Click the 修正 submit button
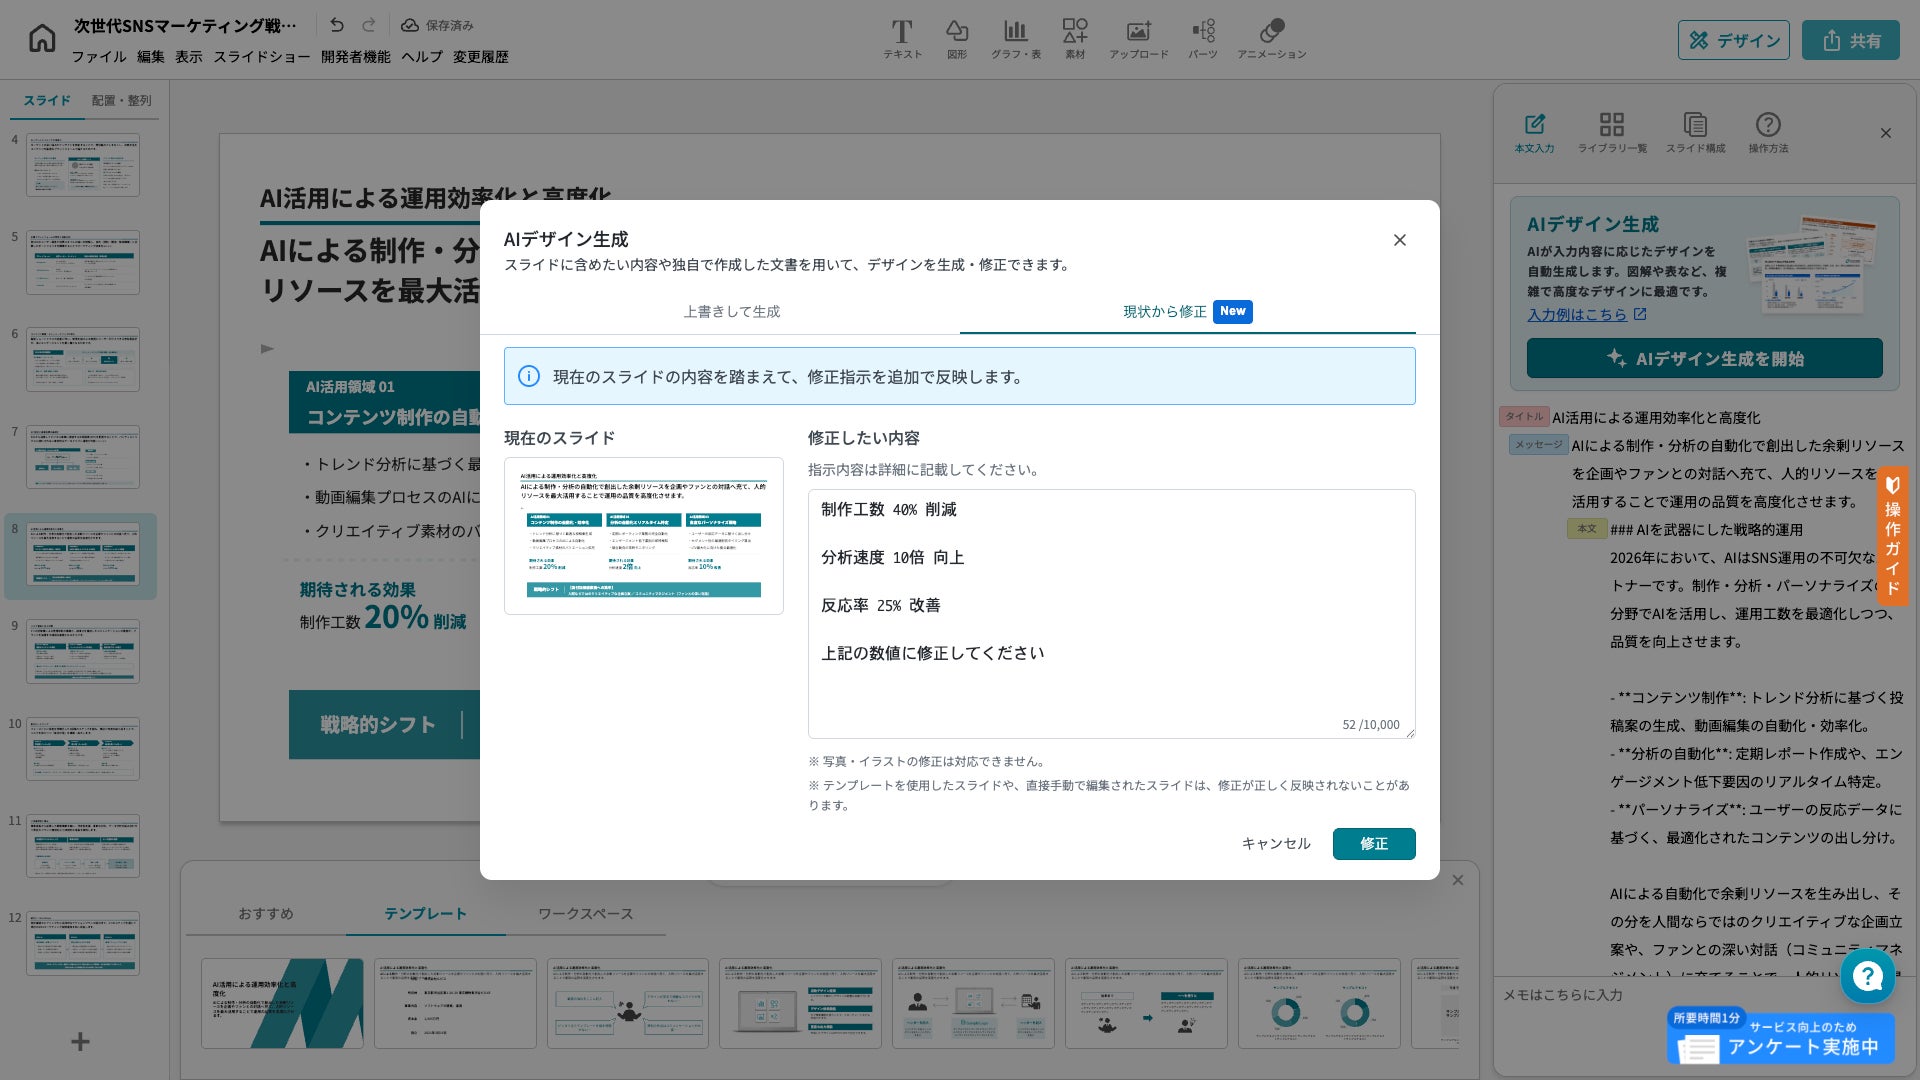 point(1374,844)
